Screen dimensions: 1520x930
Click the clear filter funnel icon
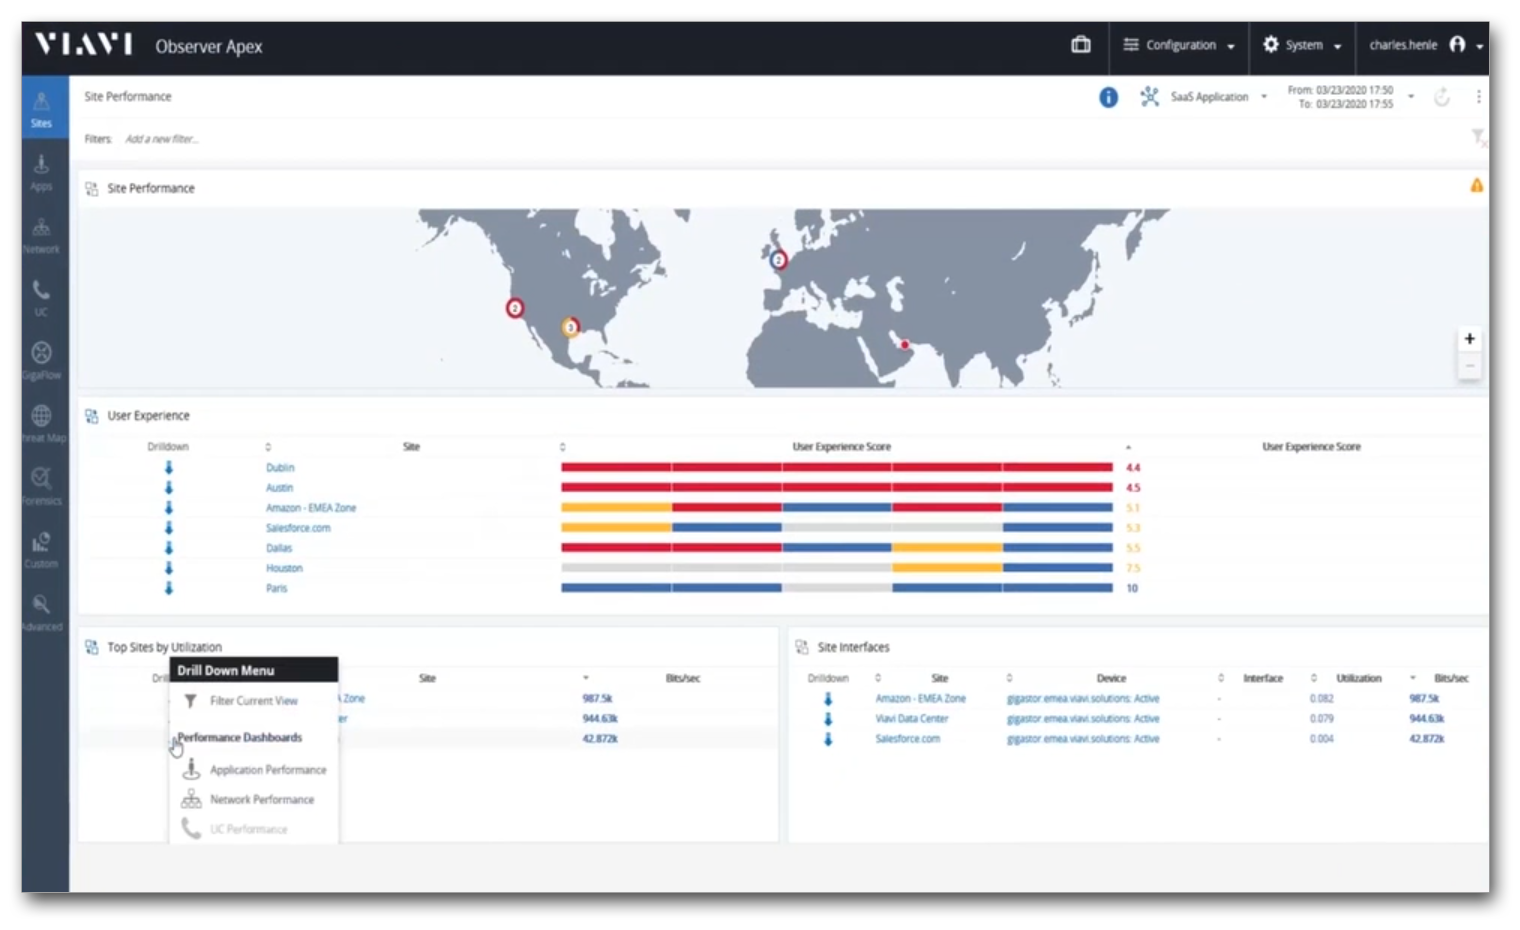click(1478, 138)
